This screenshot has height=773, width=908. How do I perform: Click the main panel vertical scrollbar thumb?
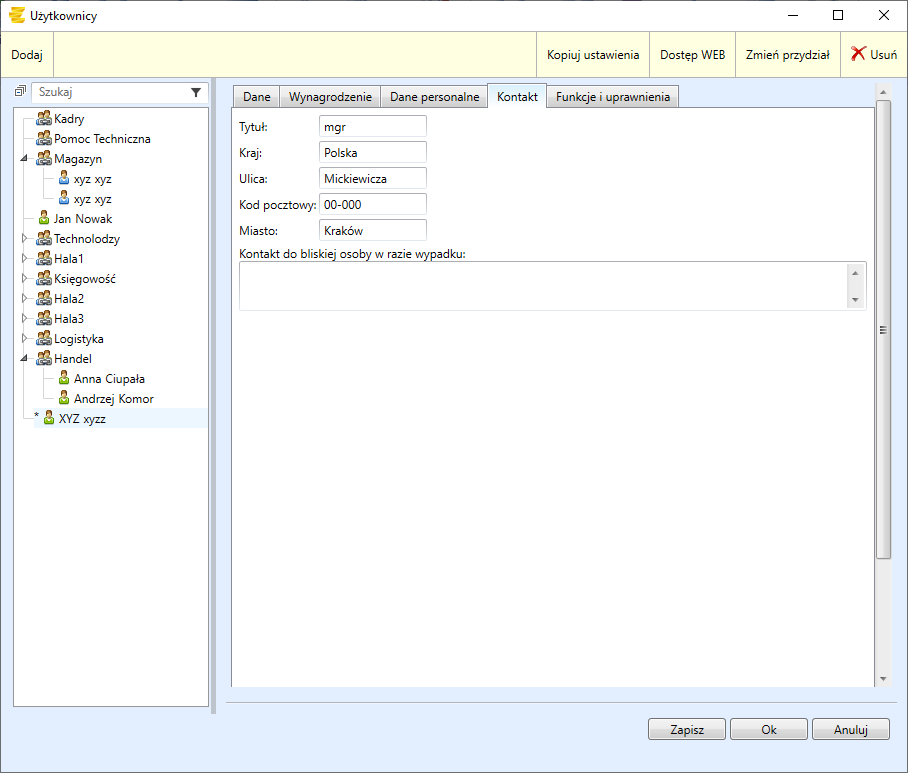pyautogui.click(x=883, y=330)
